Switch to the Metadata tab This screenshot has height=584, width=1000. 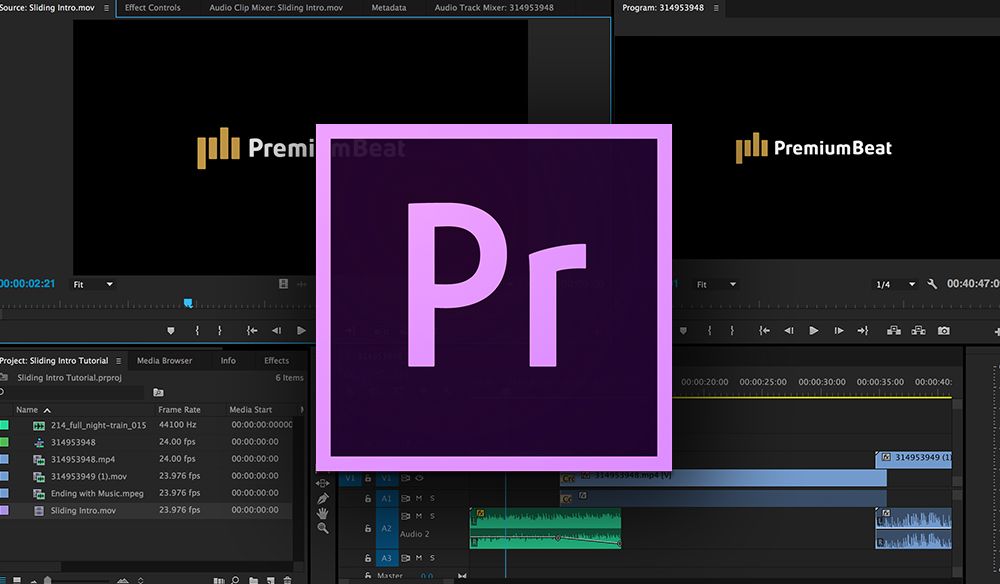click(x=388, y=7)
